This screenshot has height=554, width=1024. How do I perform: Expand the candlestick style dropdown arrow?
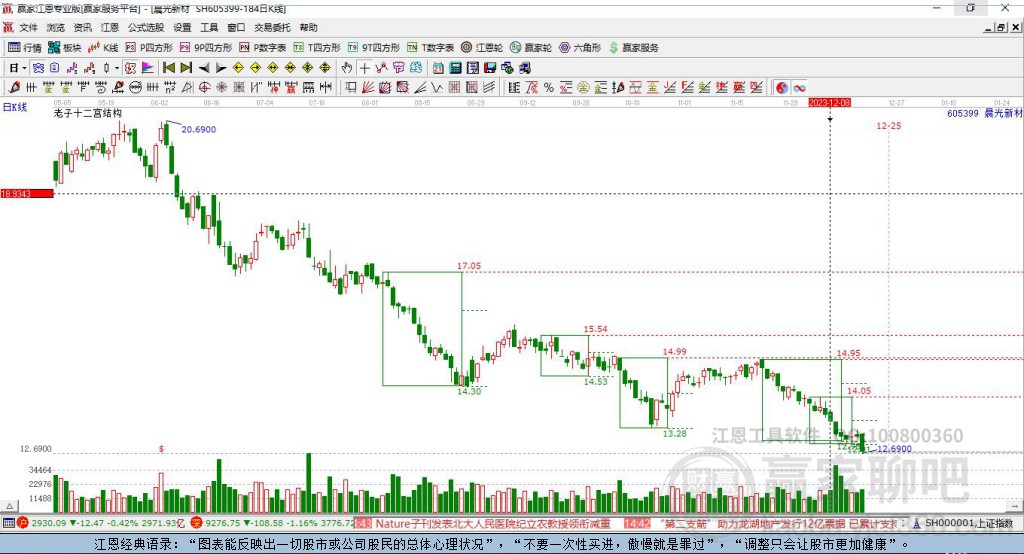click(117, 68)
